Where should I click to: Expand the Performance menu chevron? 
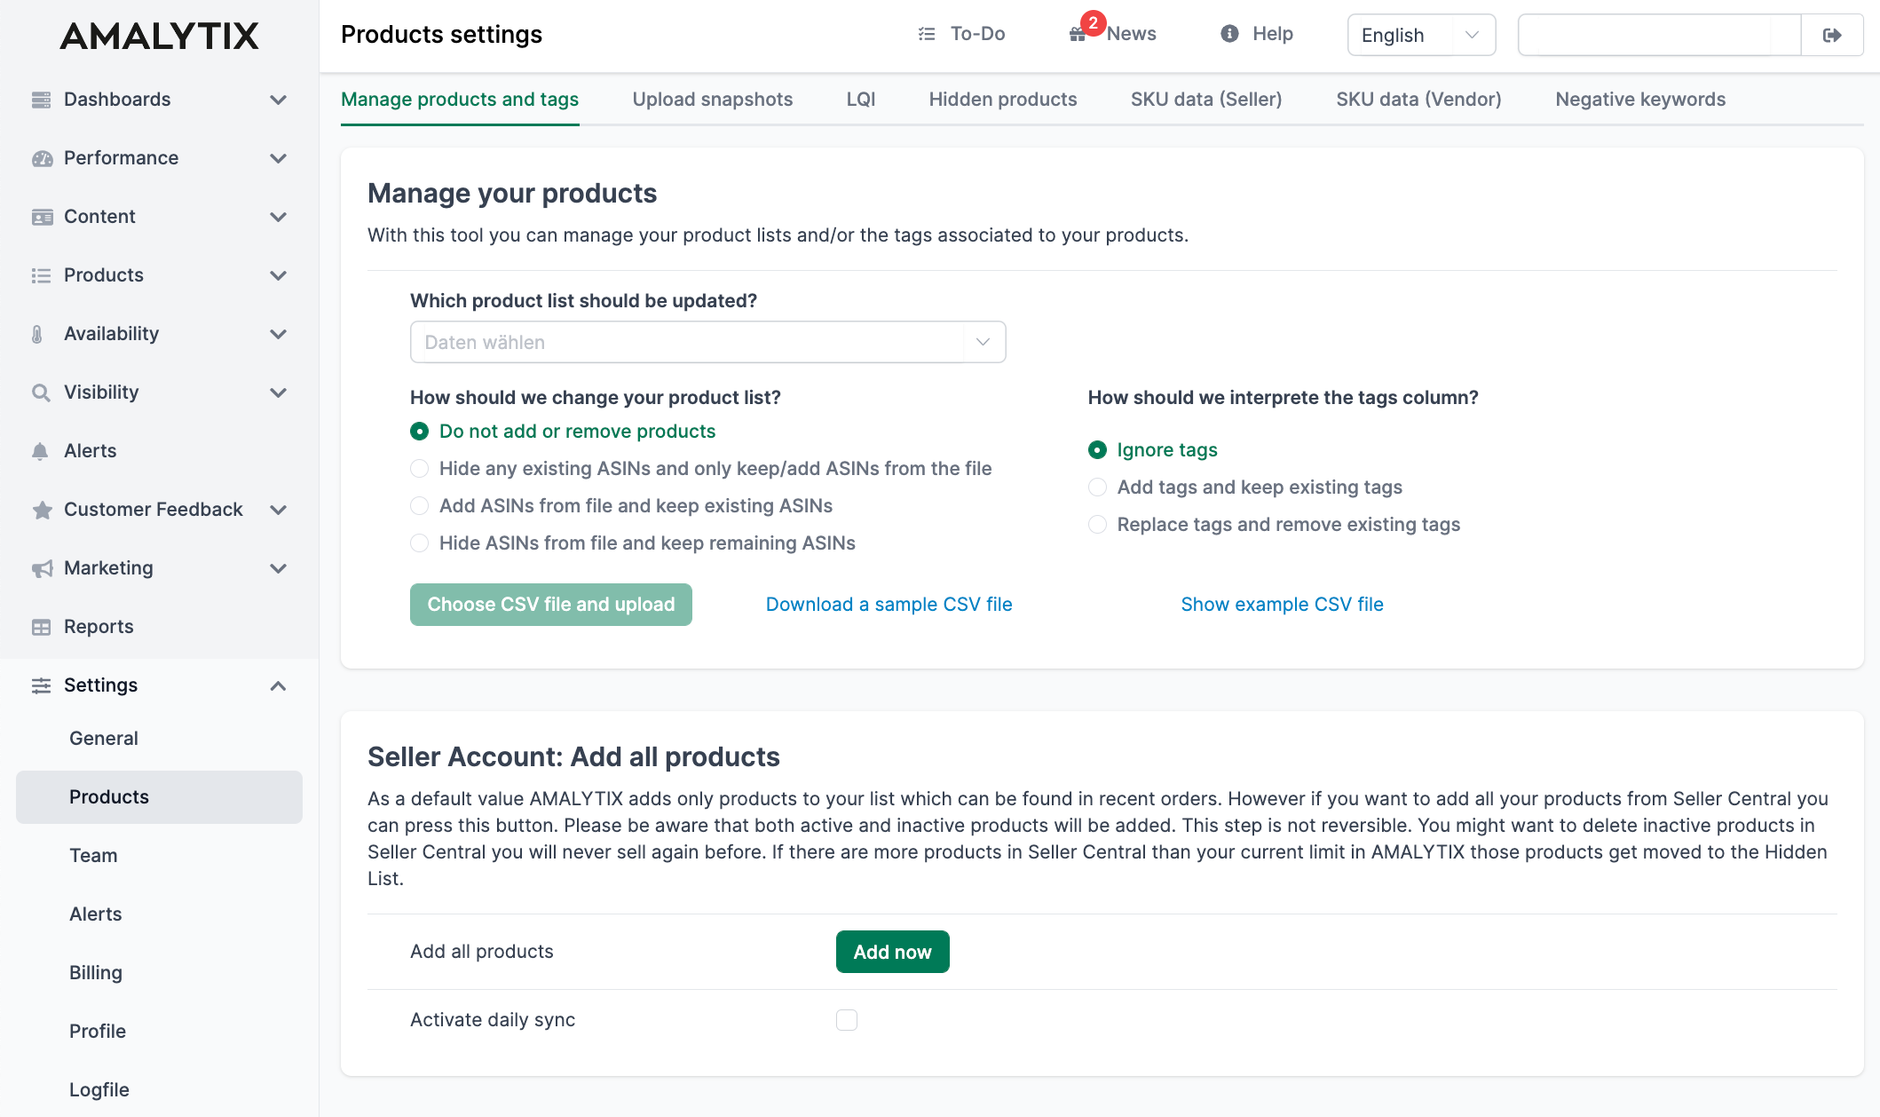[278, 158]
